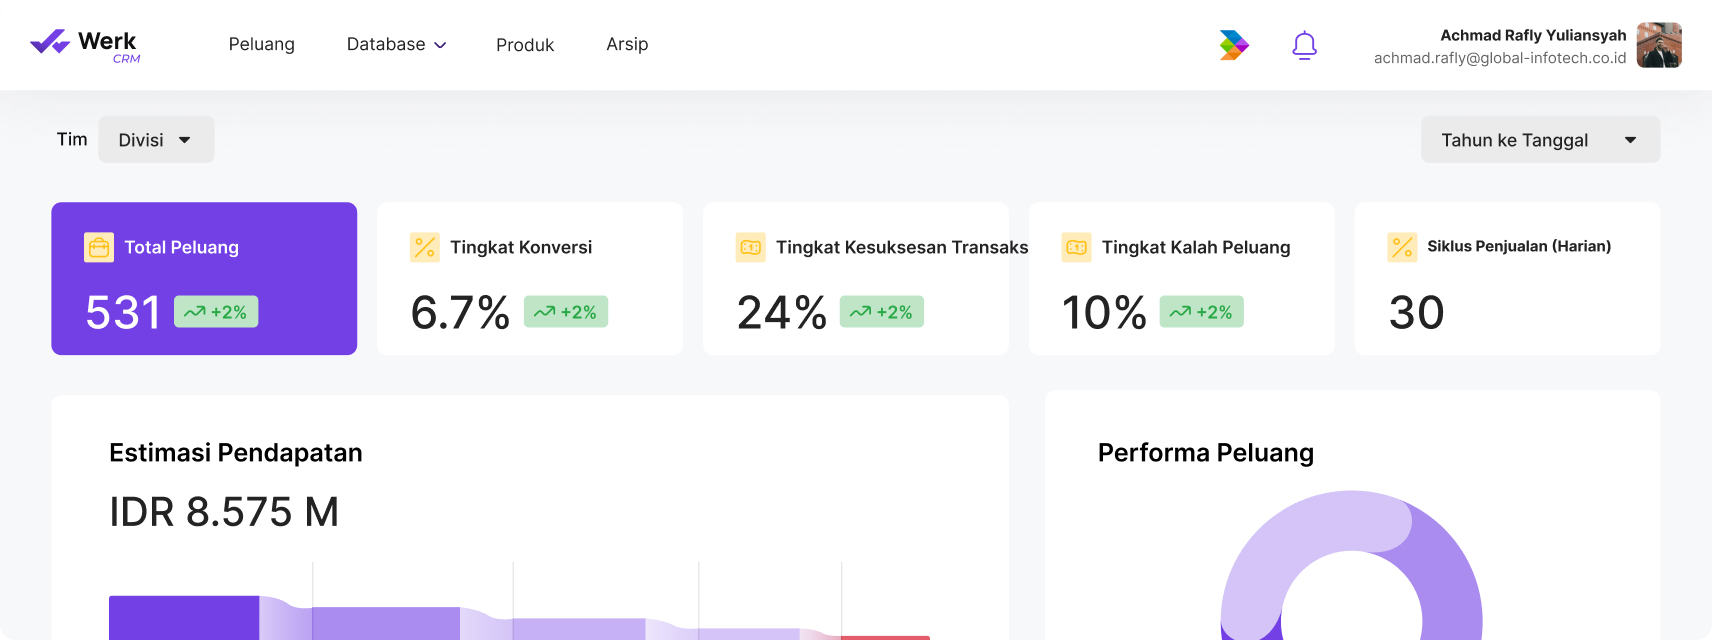Open the colorful arrow app switcher icon
This screenshot has width=1712, height=640.
1234,45
